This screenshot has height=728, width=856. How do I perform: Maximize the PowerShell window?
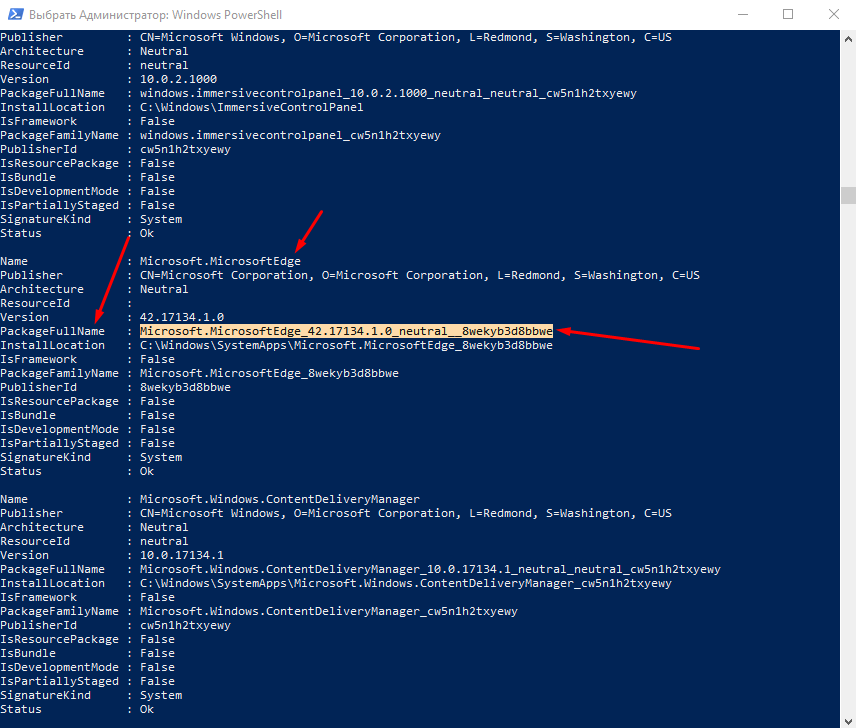click(x=788, y=14)
